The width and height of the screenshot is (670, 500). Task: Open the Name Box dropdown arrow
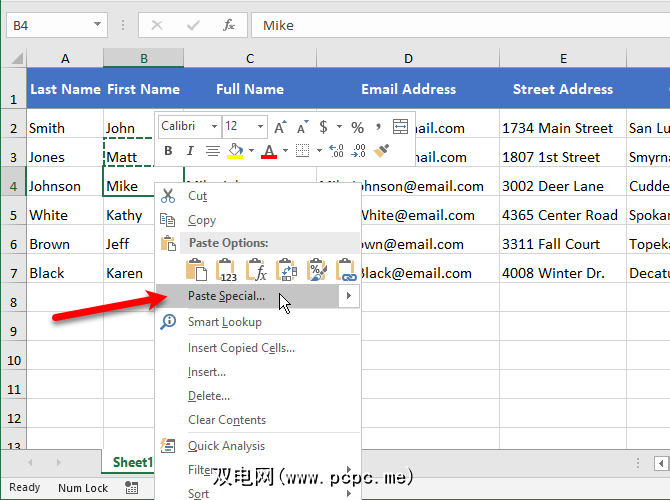pyautogui.click(x=97, y=25)
